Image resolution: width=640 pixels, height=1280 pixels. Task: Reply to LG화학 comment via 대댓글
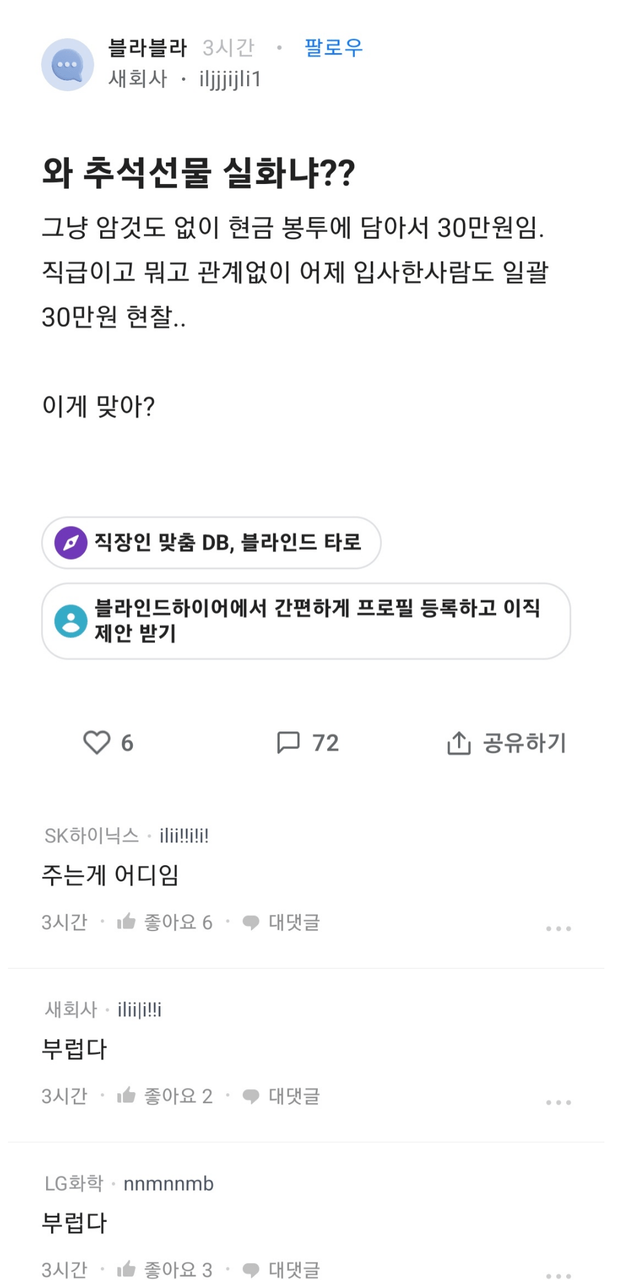coord(282,1270)
